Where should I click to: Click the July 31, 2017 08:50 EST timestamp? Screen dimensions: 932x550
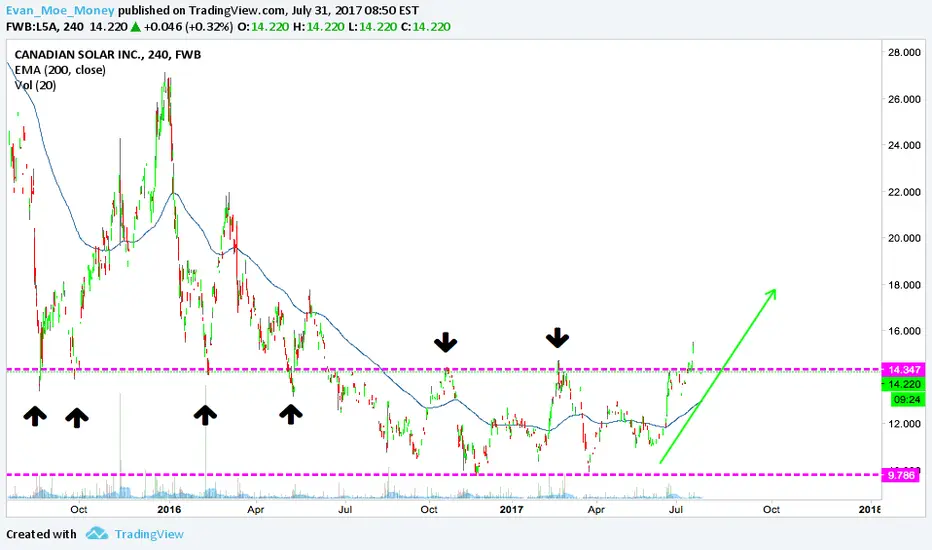click(x=355, y=10)
